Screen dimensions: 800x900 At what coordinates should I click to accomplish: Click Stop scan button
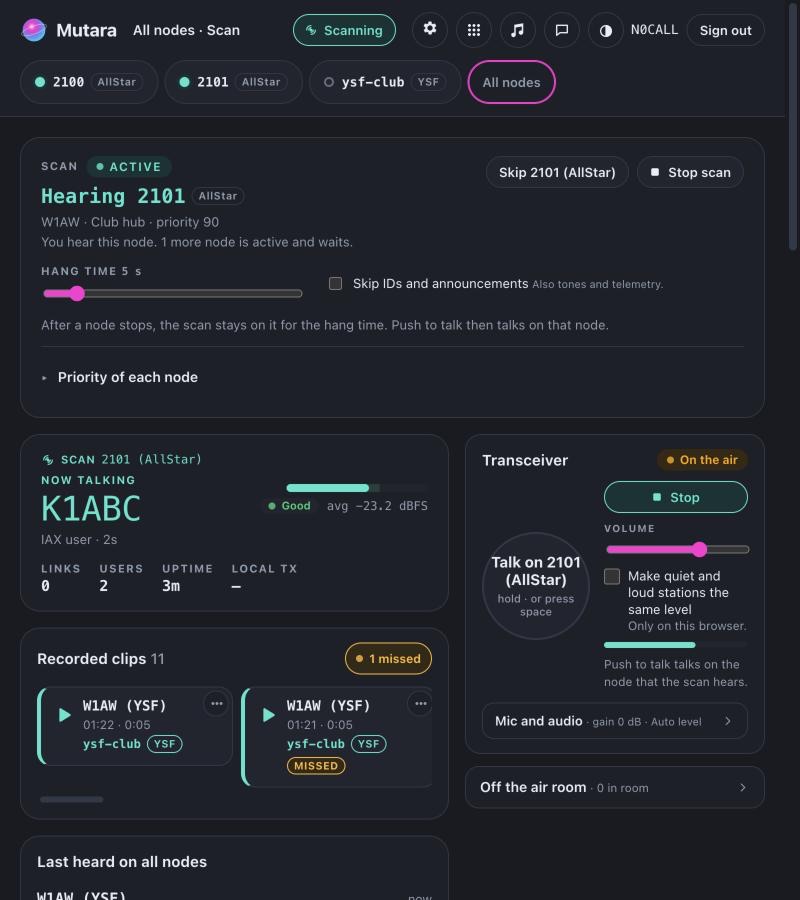690,172
